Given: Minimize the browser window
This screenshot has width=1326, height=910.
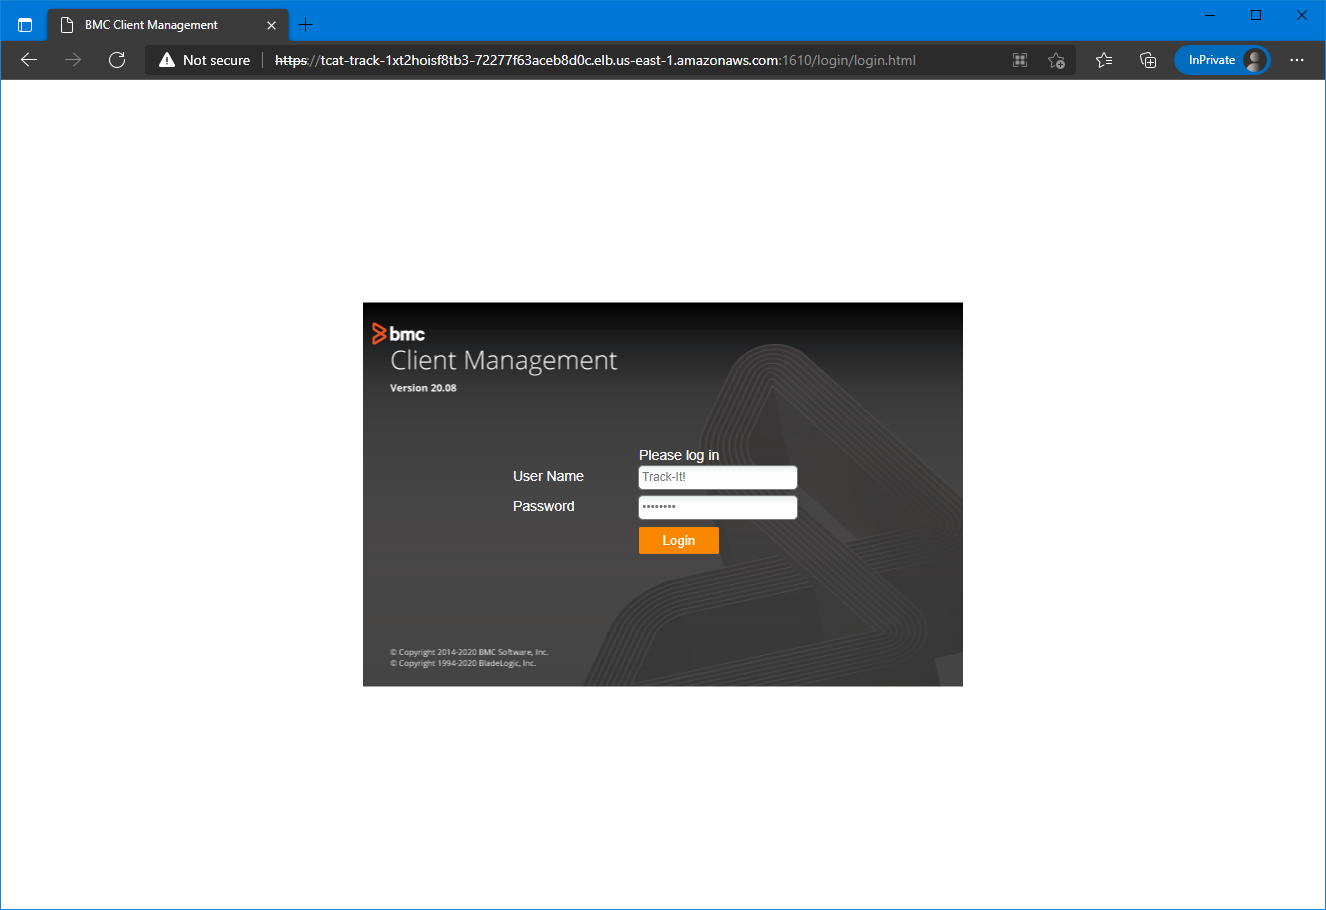Looking at the screenshot, I should pos(1210,15).
